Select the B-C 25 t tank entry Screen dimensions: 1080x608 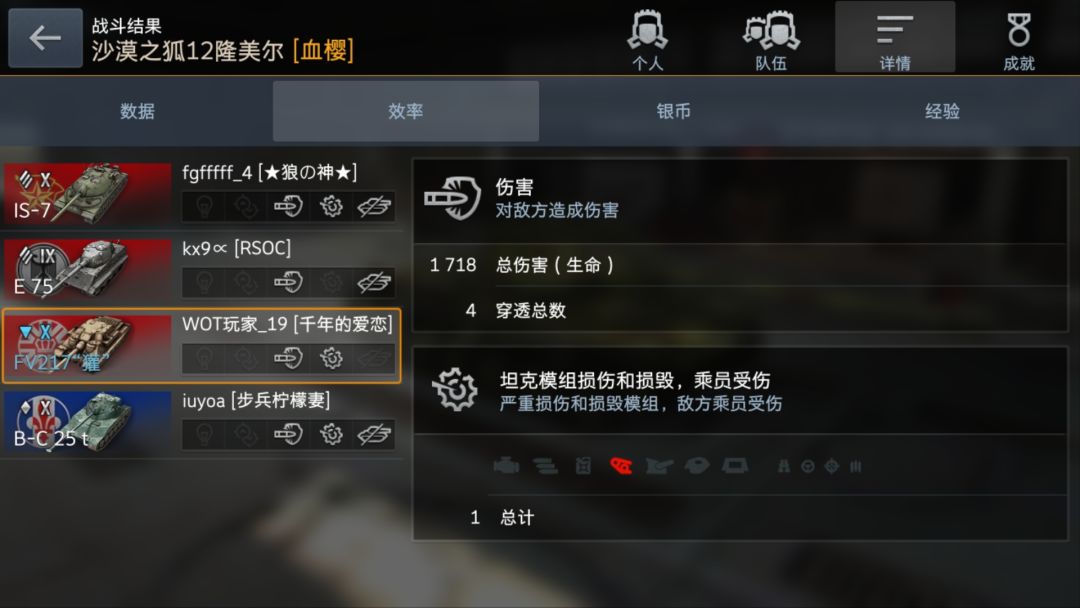pyautogui.click(x=201, y=422)
